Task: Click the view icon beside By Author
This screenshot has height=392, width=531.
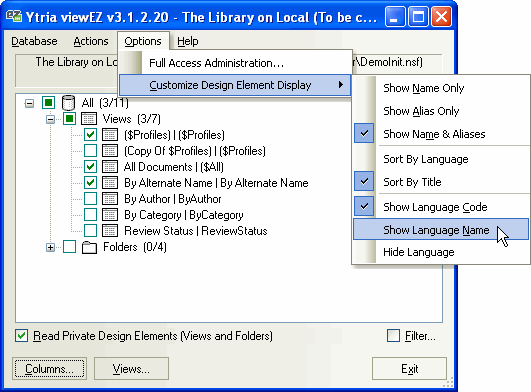Action: coord(110,199)
